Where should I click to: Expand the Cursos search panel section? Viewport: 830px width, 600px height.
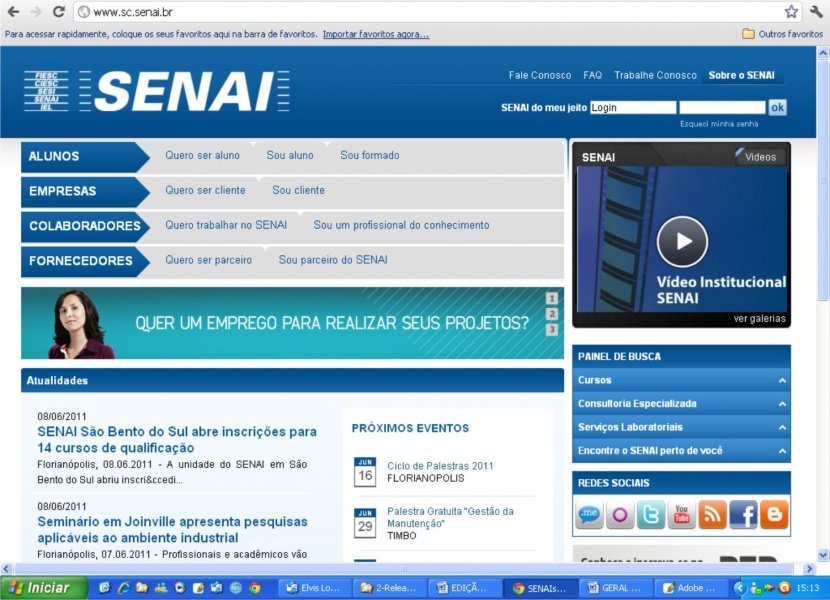pos(681,380)
